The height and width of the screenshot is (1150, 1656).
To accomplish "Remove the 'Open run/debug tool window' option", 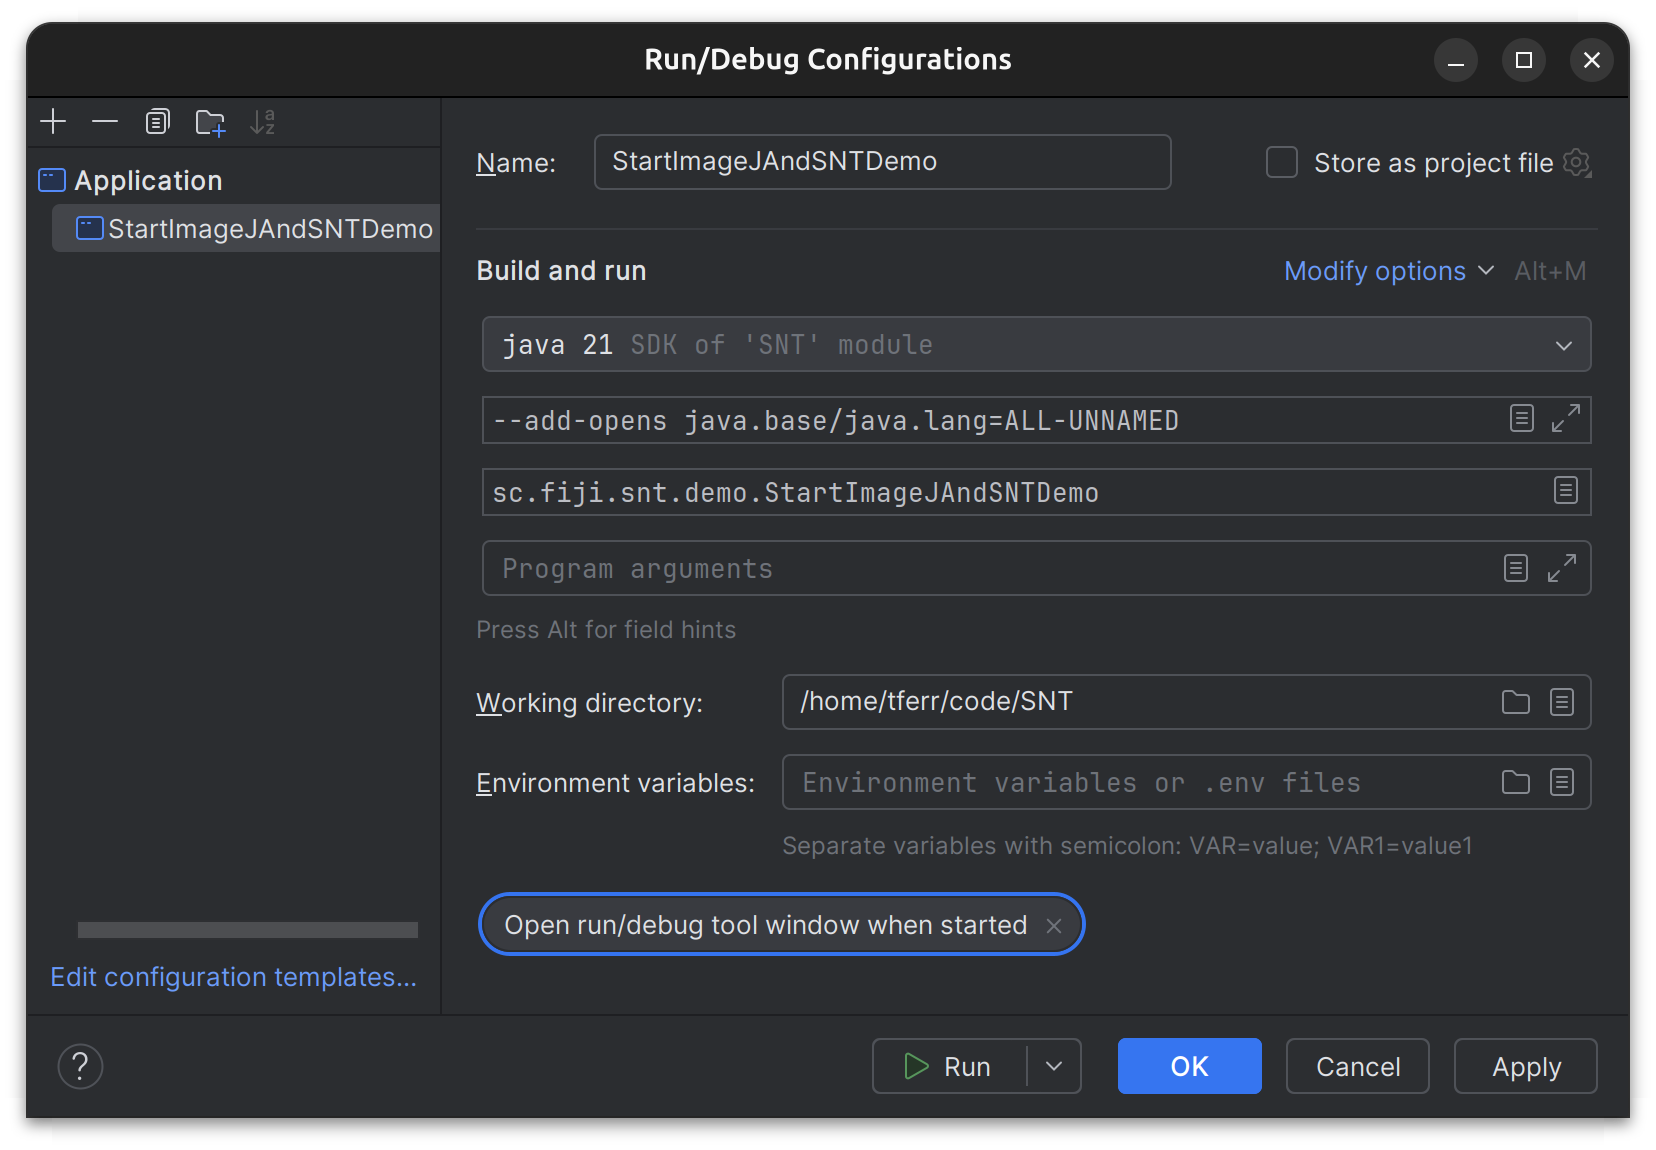I will click(x=1053, y=926).
